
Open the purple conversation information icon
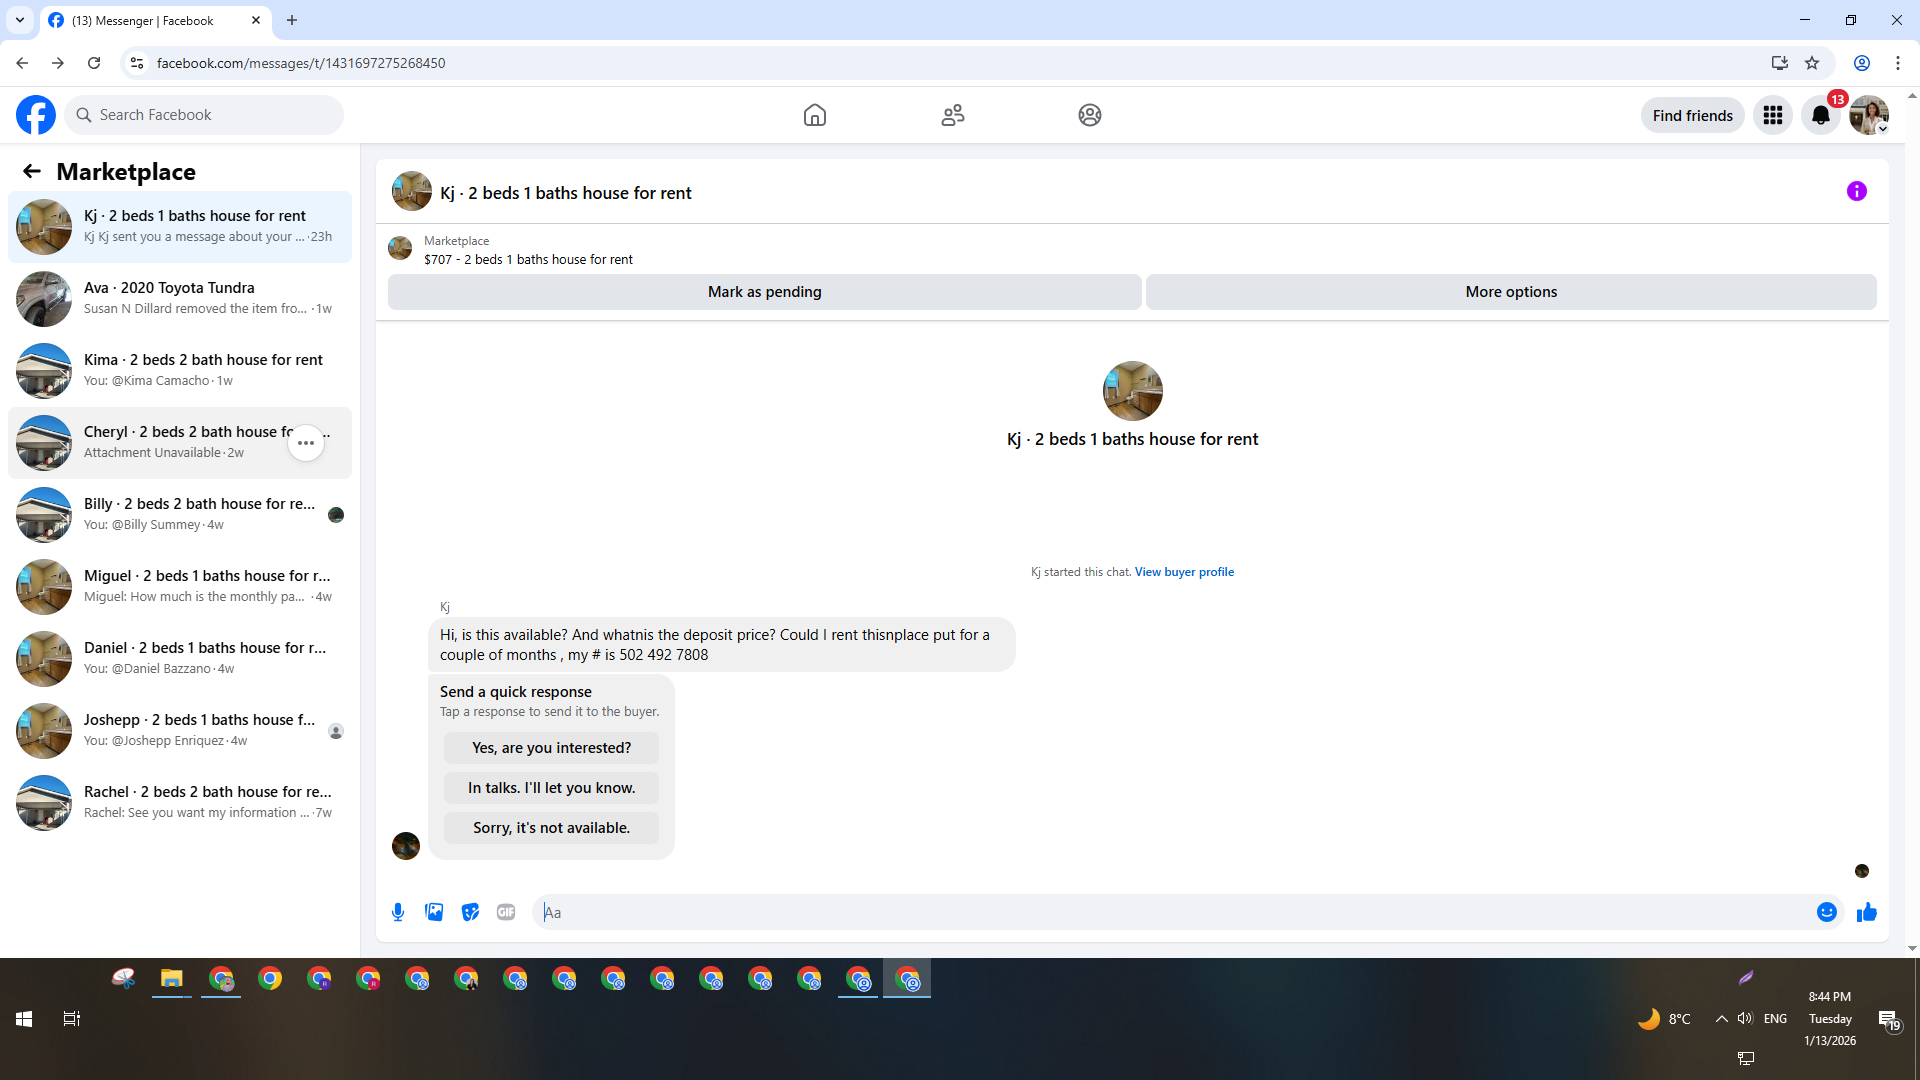tap(1856, 191)
